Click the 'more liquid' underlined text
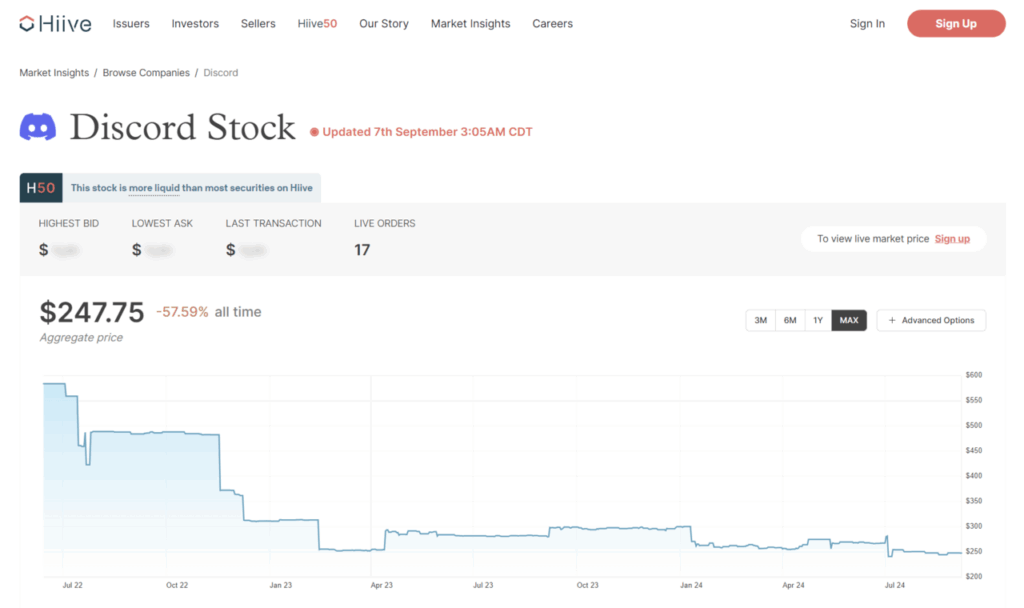Screen dimensions: 1024x608 (x=154, y=188)
